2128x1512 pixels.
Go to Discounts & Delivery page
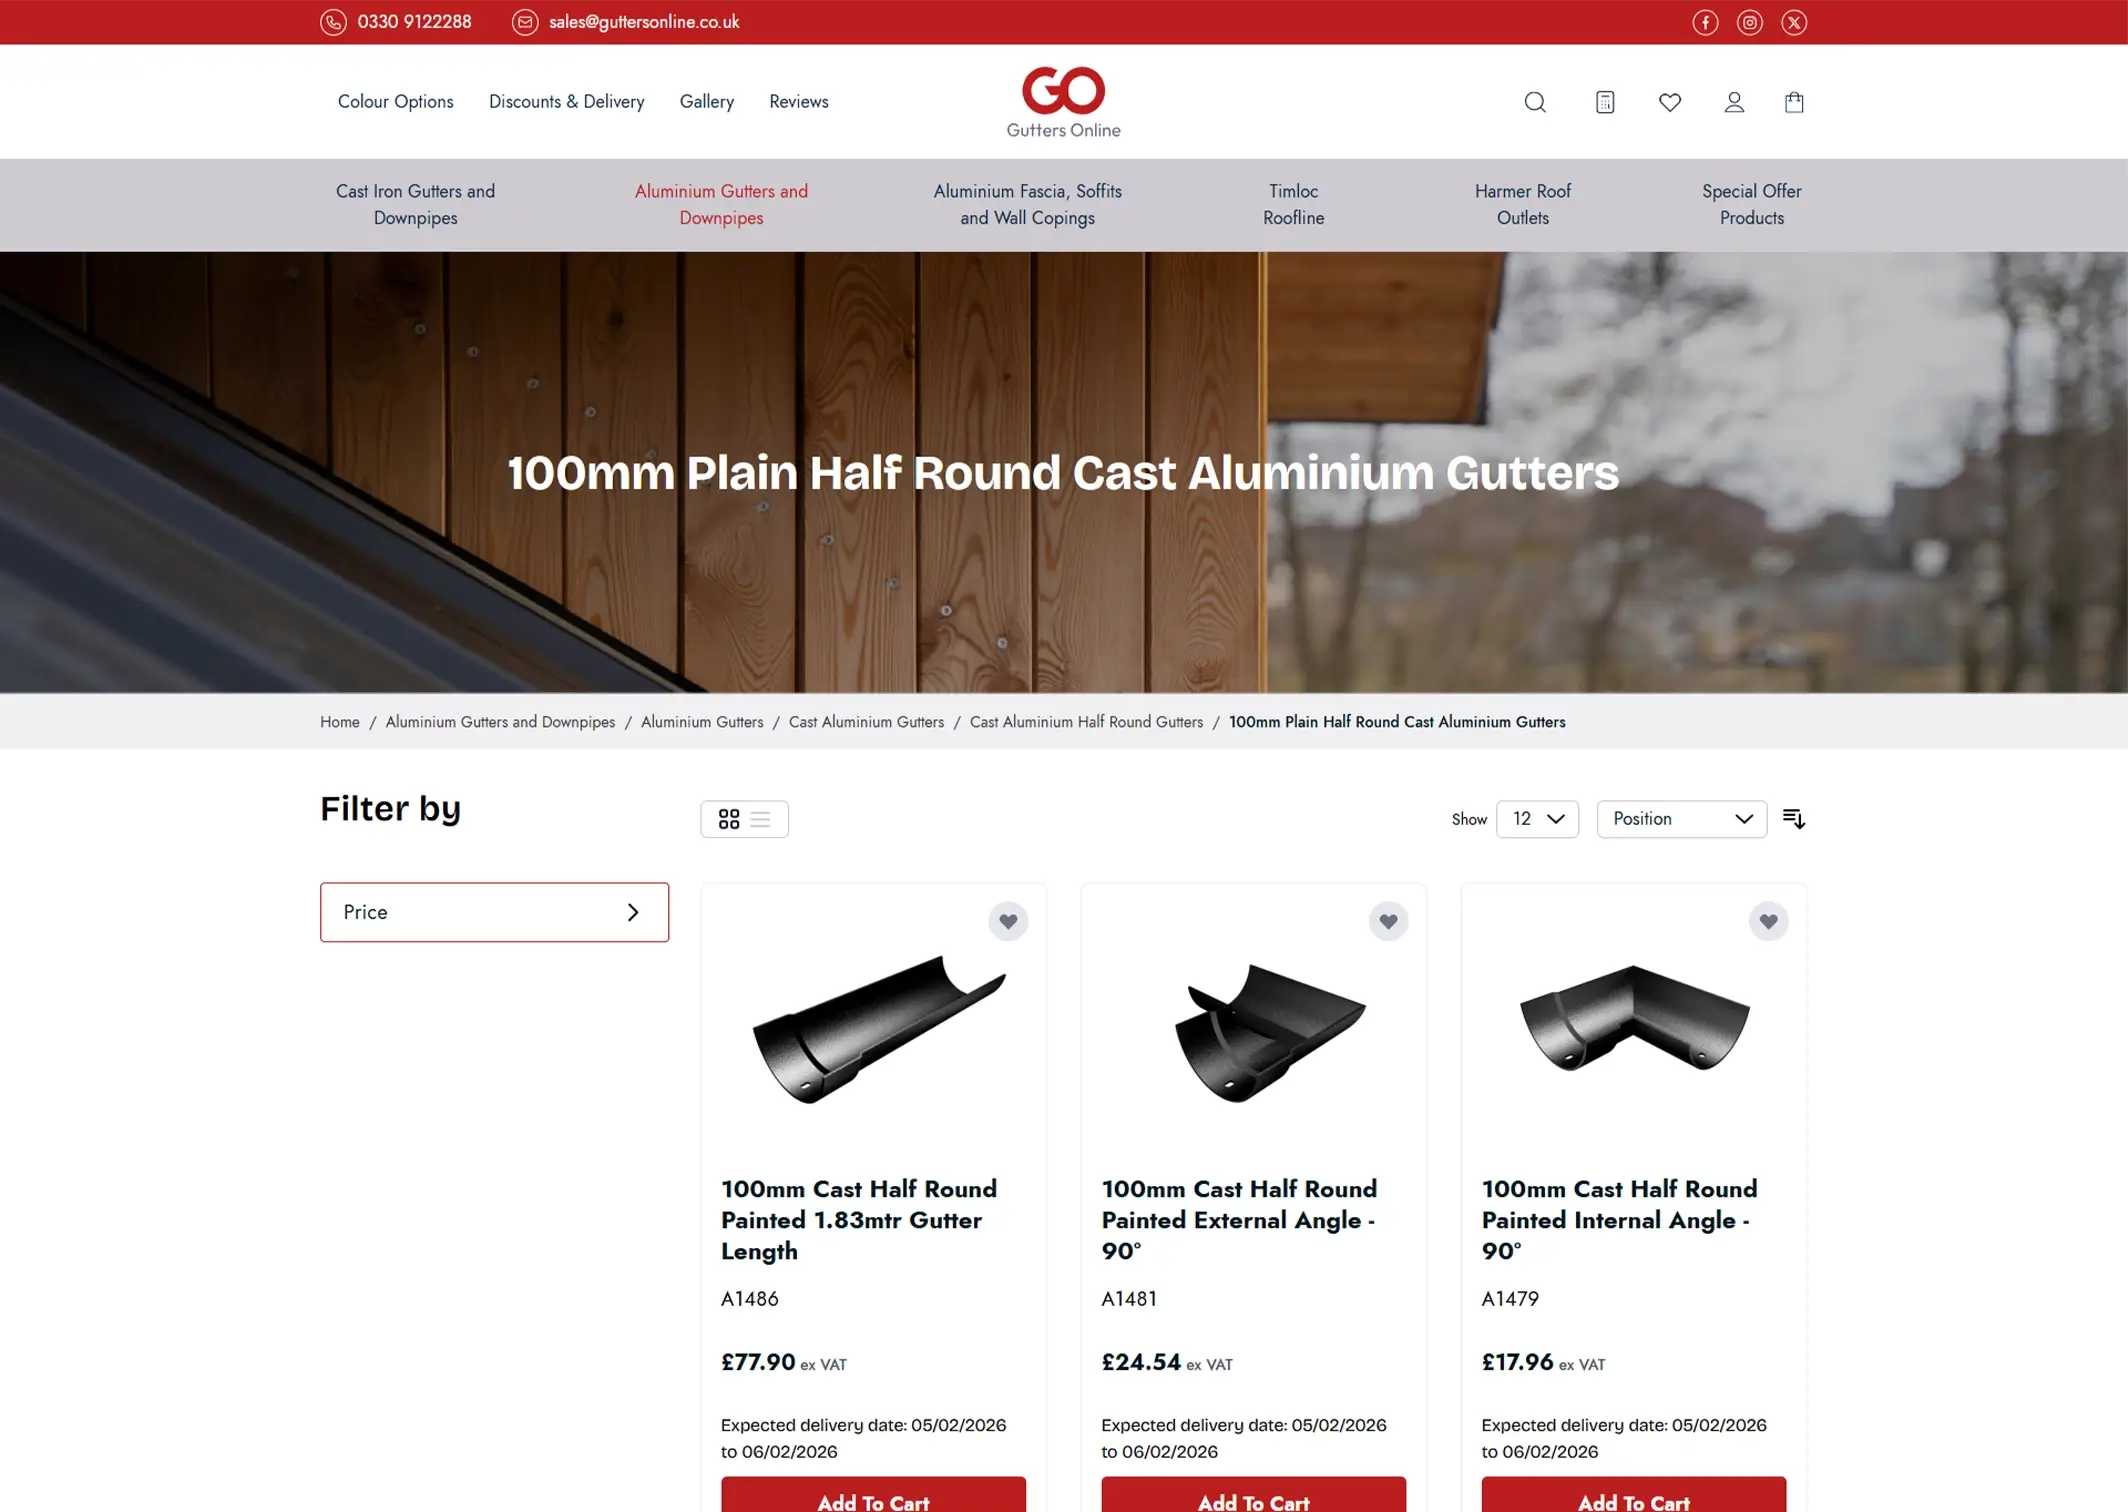[x=566, y=101]
